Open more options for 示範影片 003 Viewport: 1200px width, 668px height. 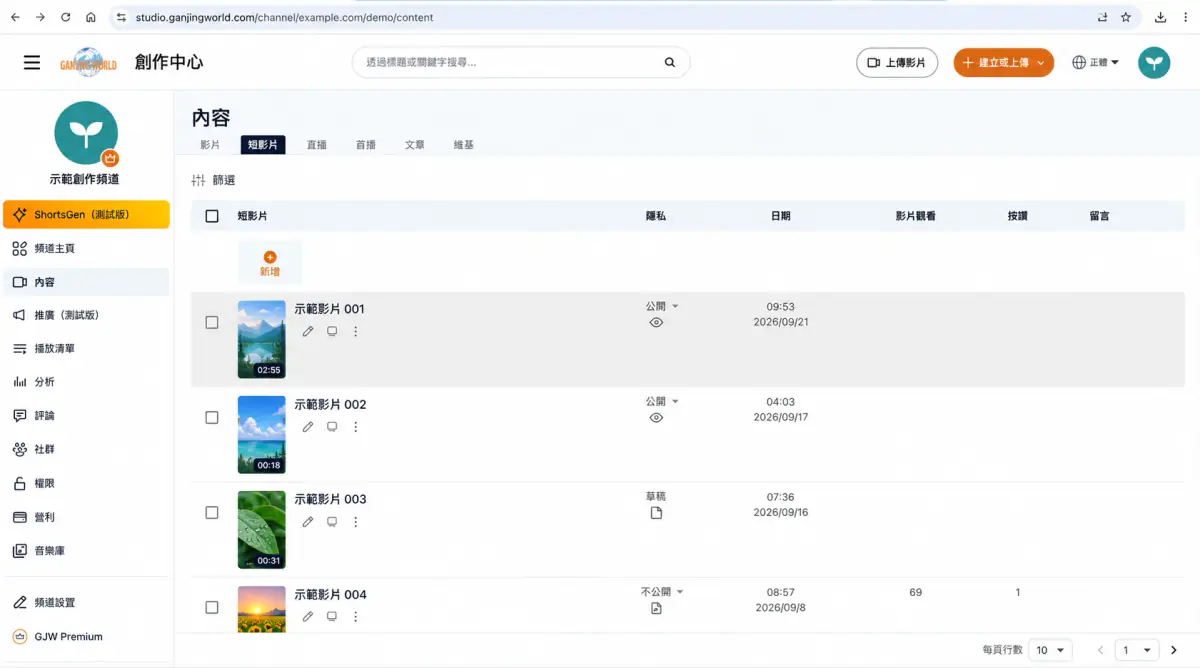pos(356,521)
